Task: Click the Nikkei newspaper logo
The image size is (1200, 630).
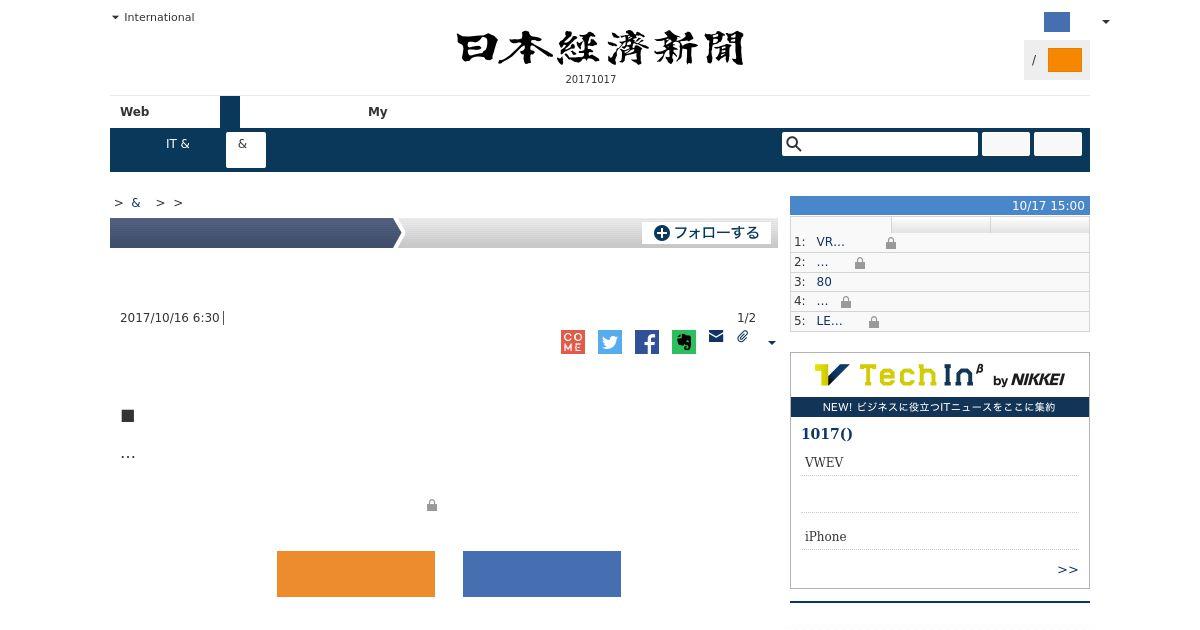Action: tap(600, 48)
